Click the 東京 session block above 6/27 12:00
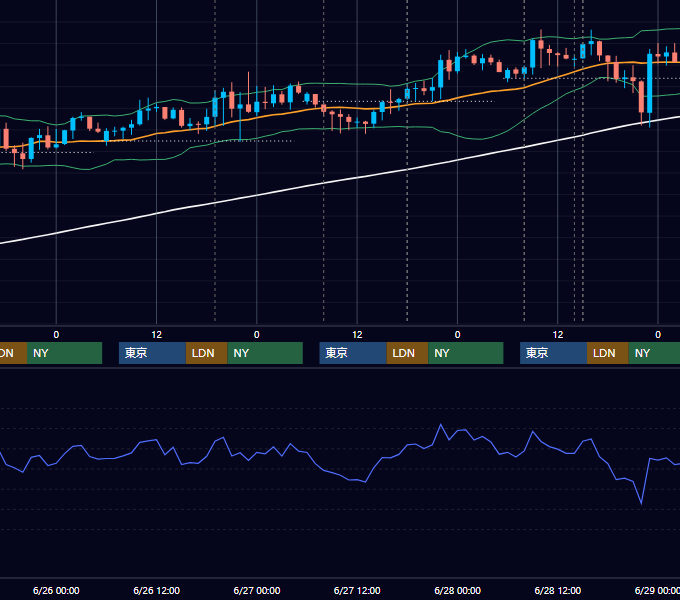The image size is (680, 600). (353, 353)
